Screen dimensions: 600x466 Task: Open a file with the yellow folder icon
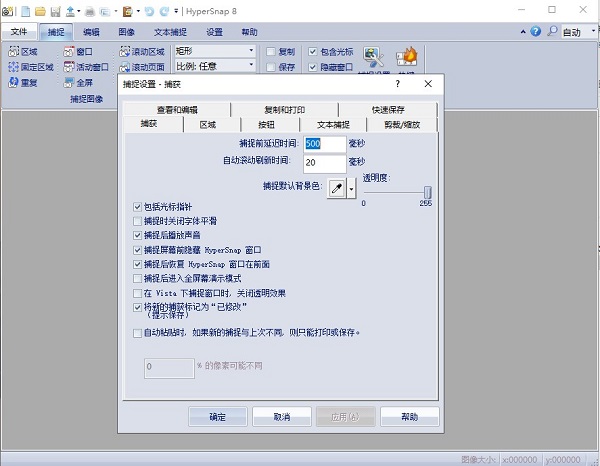40,11
